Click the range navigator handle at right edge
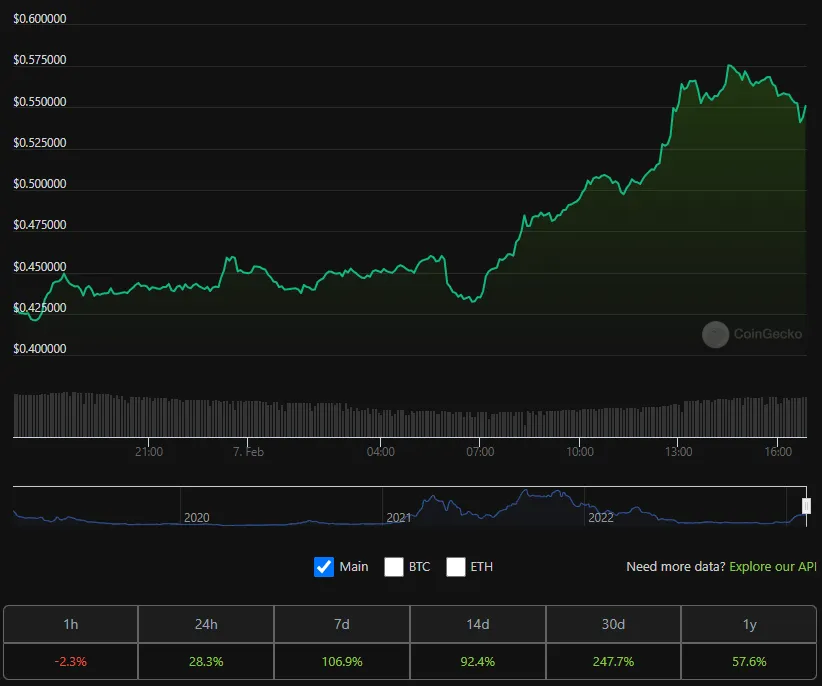The image size is (822, 686). tap(806, 506)
